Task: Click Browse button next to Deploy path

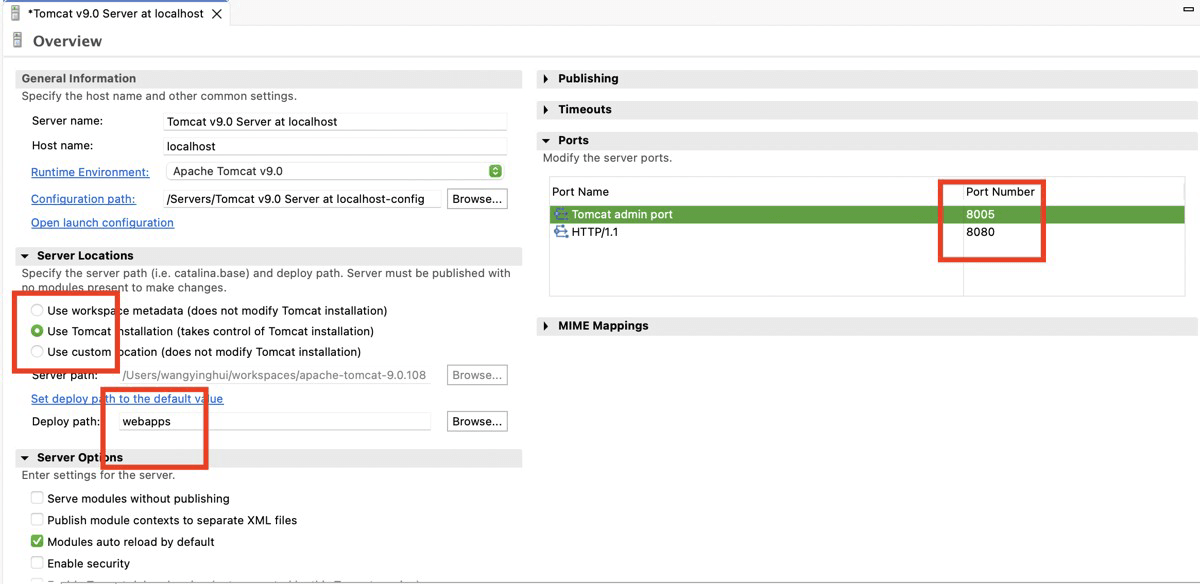Action: click(x=477, y=421)
